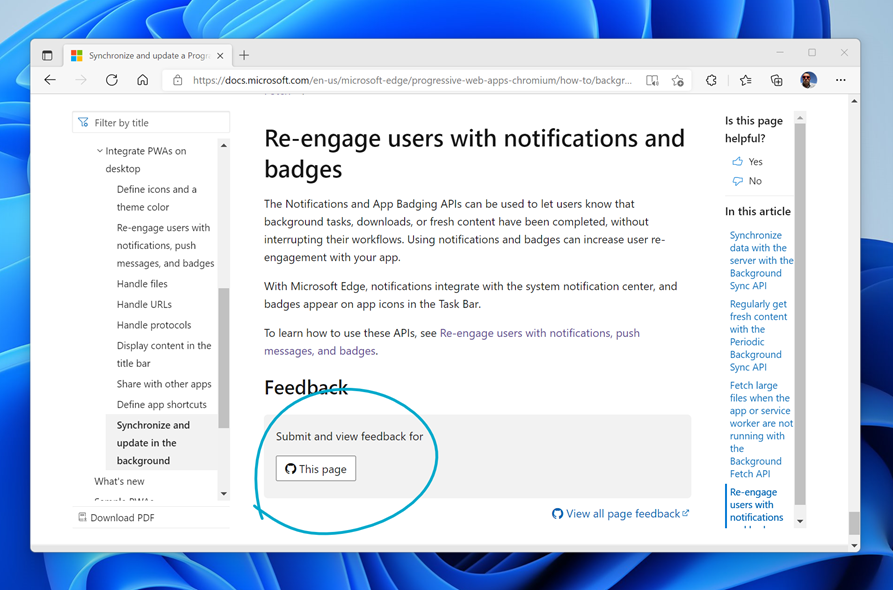Click the This page feedback button

(x=316, y=469)
